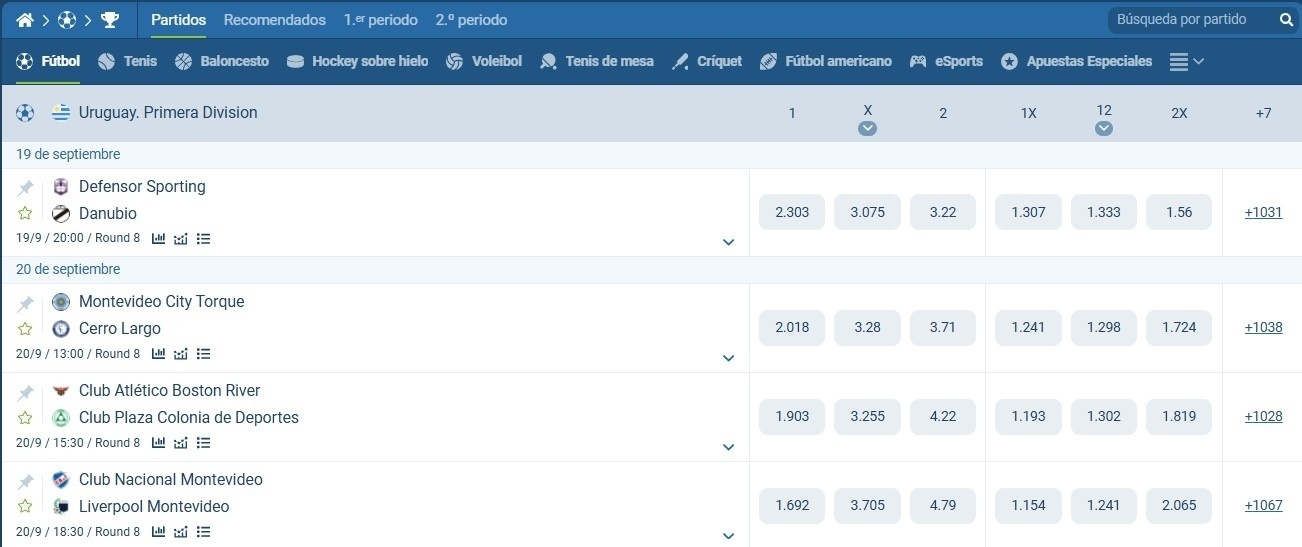
Task: Open list icon for Boston River match
Action: point(203,443)
